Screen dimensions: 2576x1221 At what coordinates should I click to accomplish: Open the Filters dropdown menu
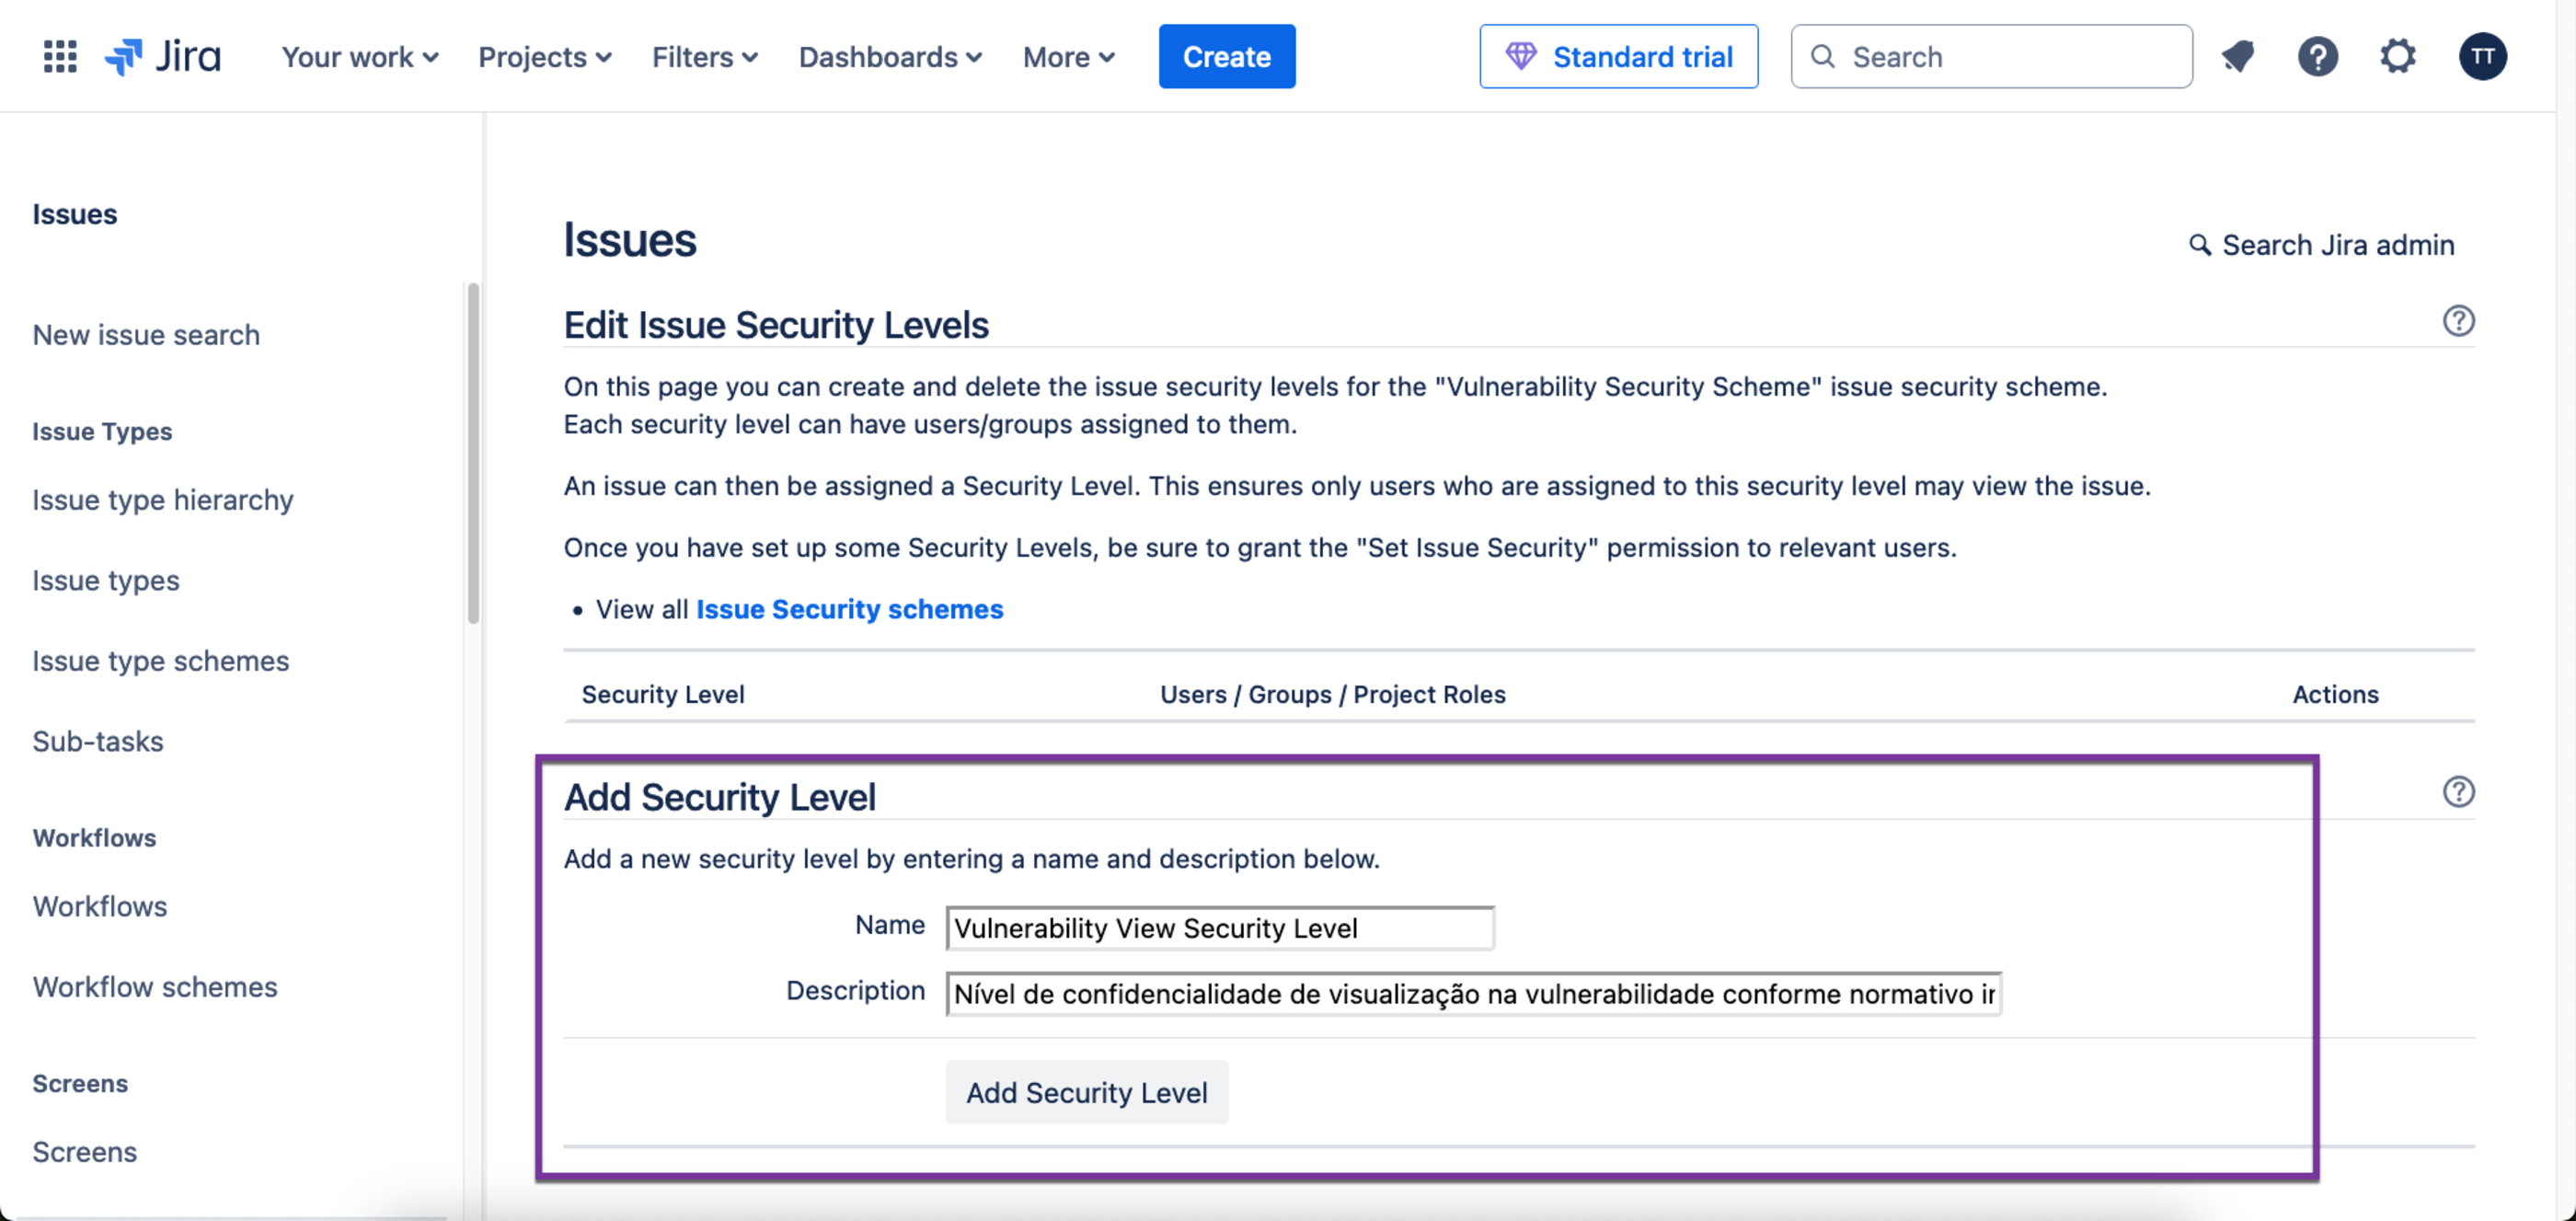click(705, 57)
